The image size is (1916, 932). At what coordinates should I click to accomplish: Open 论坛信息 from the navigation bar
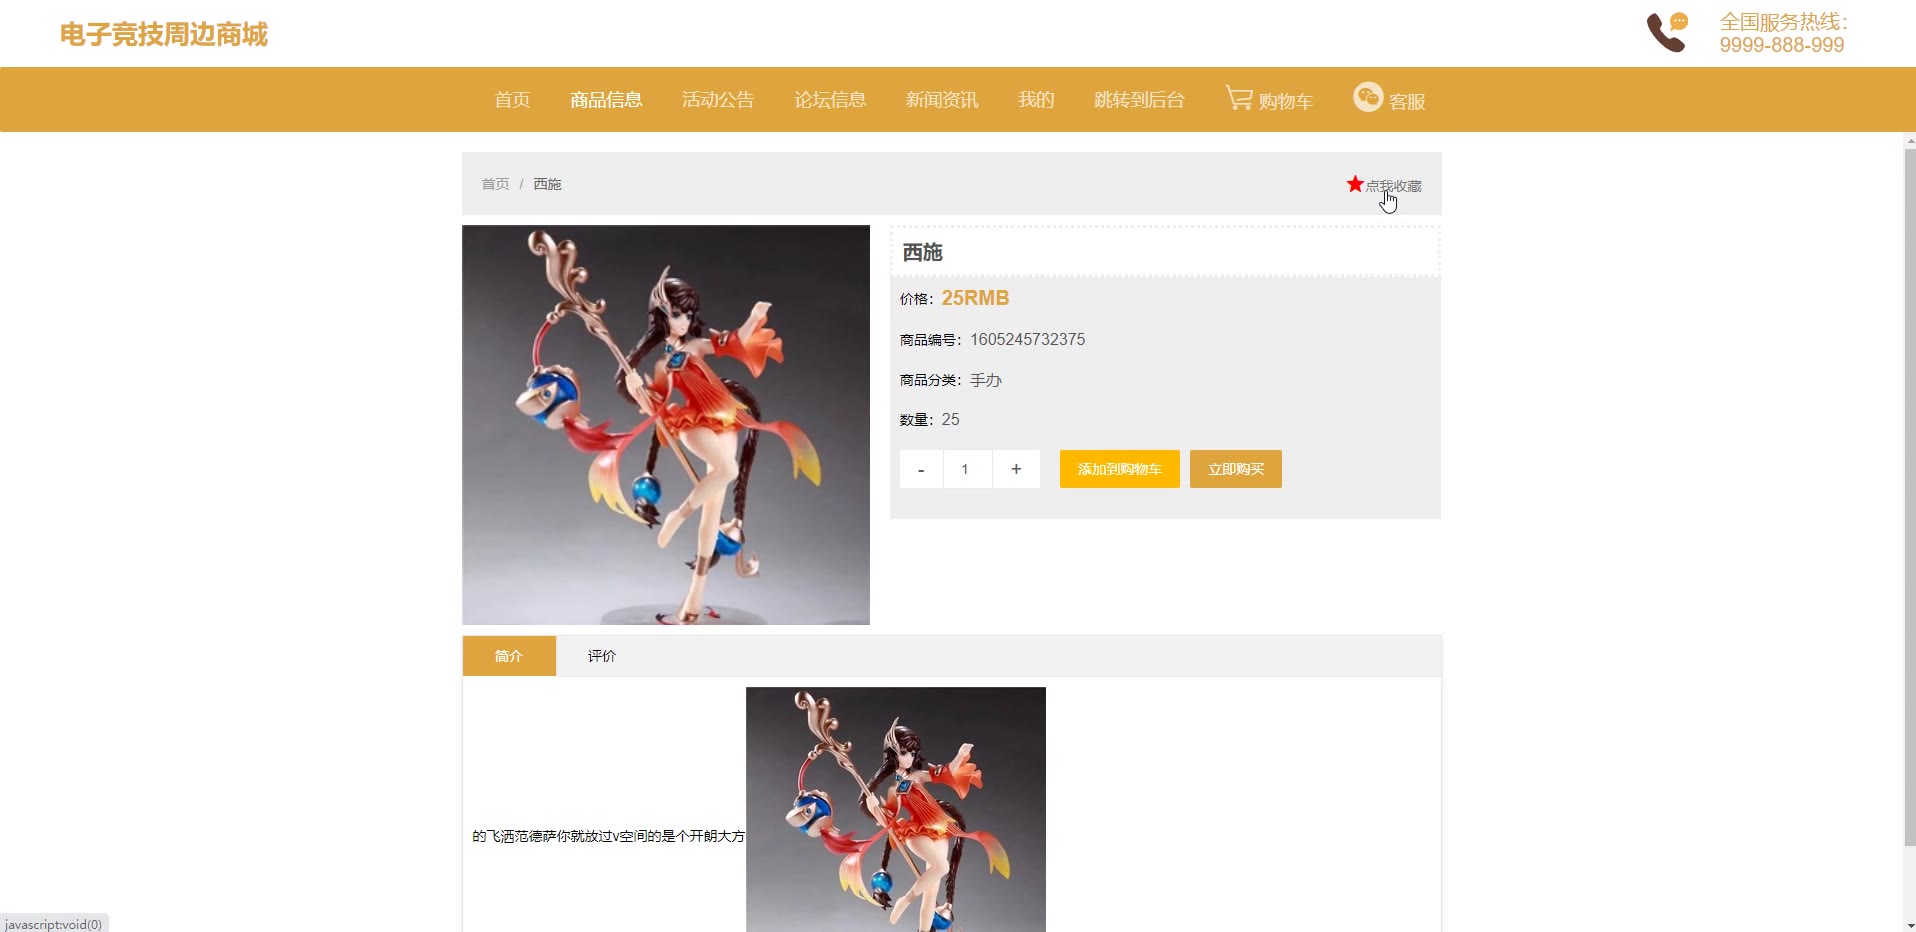tap(830, 100)
